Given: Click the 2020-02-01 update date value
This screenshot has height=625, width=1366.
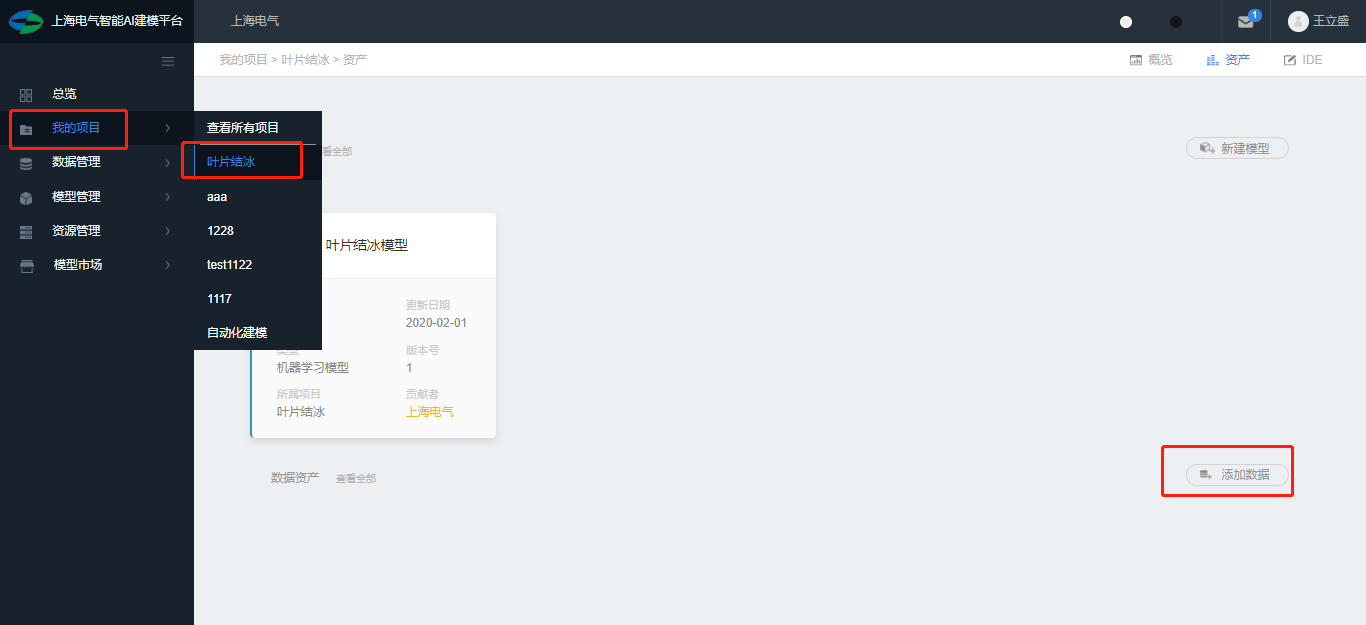Looking at the screenshot, I should tap(436, 323).
